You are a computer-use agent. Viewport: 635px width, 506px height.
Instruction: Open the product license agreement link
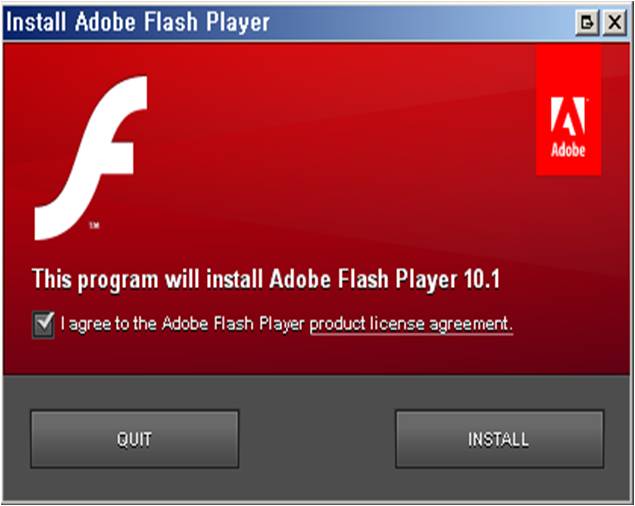coord(411,325)
